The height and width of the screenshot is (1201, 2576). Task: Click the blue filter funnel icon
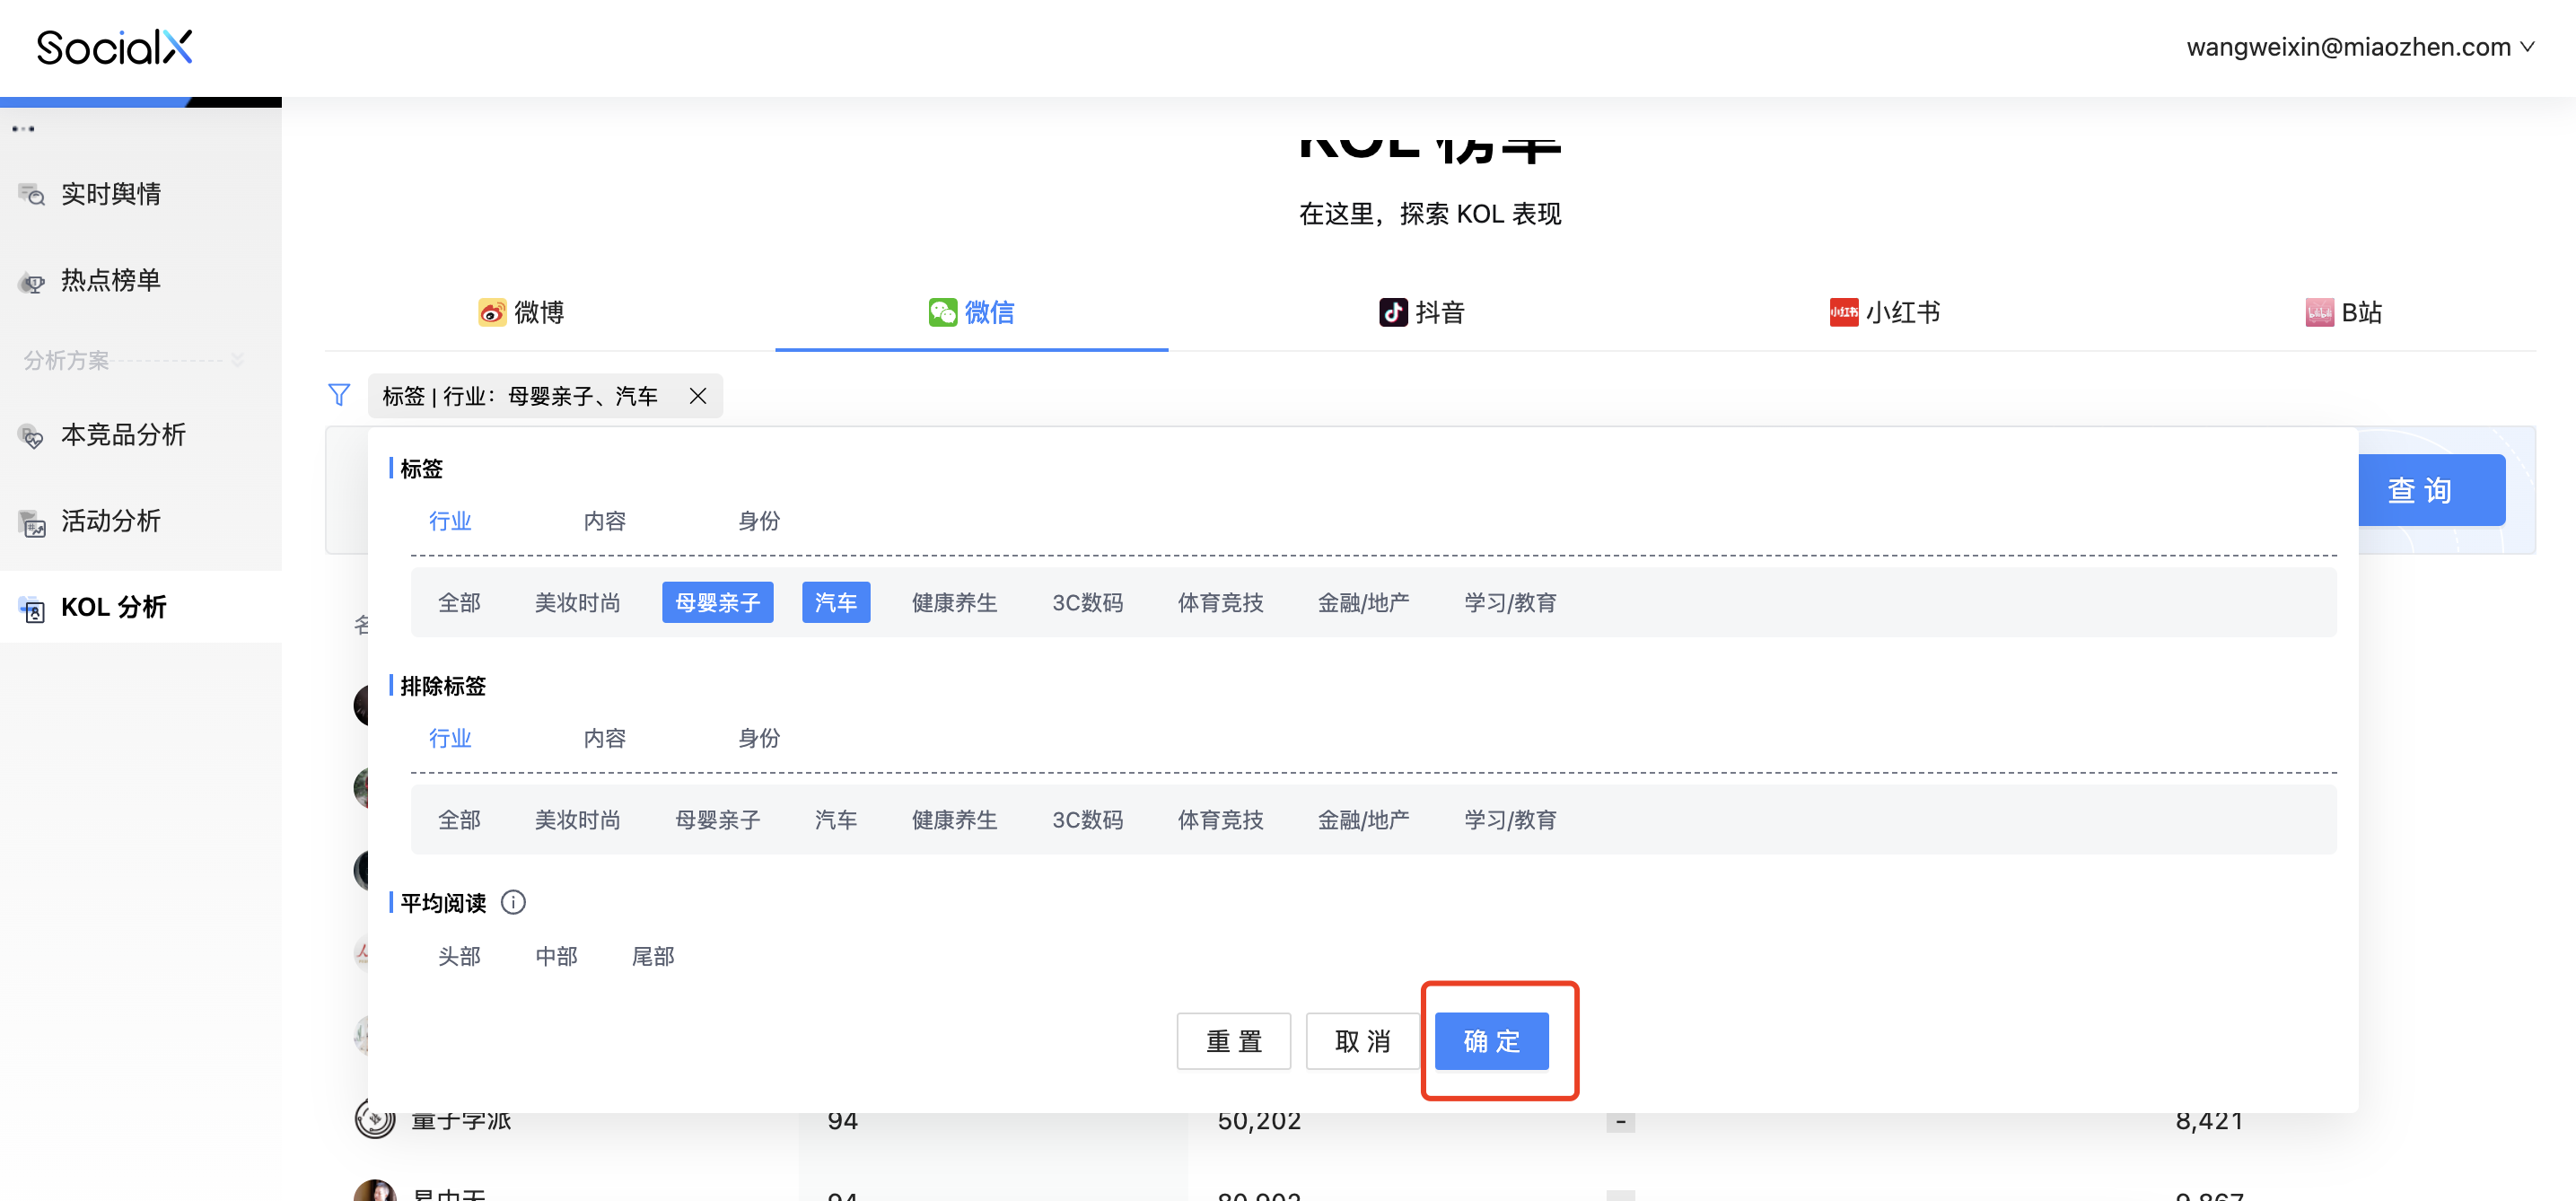[339, 395]
